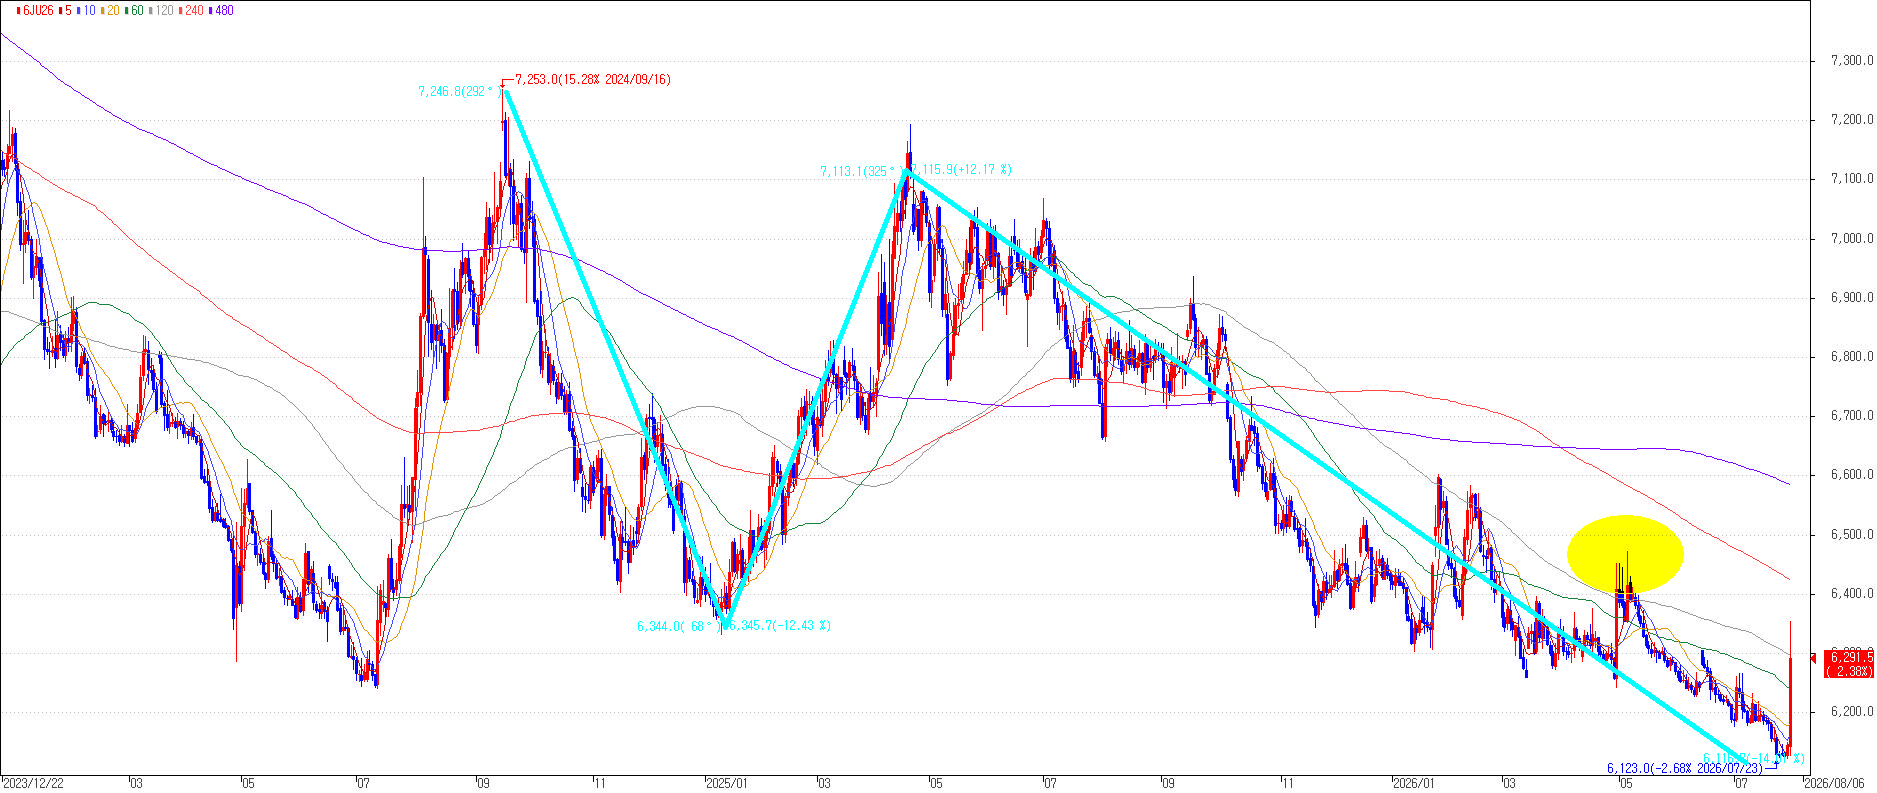Click the 2026/08/06 end date label

[x=1835, y=784]
